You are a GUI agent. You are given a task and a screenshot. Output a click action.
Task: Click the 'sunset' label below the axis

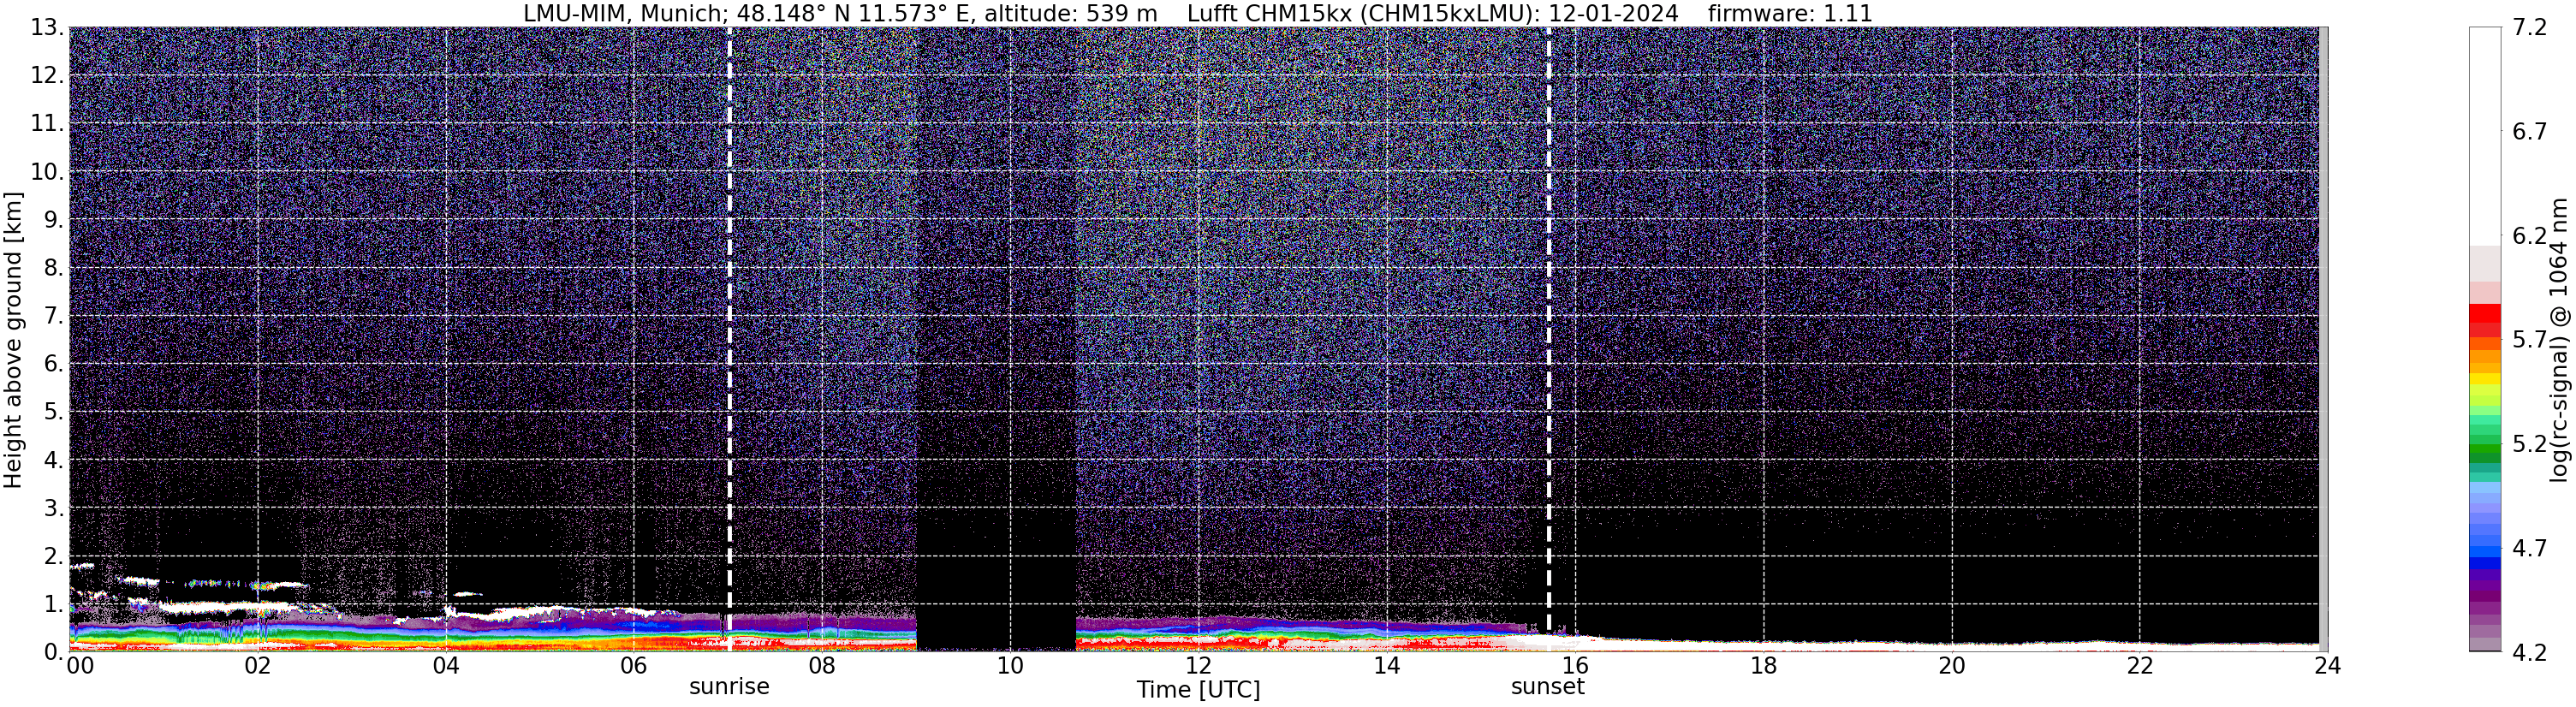1547,687
